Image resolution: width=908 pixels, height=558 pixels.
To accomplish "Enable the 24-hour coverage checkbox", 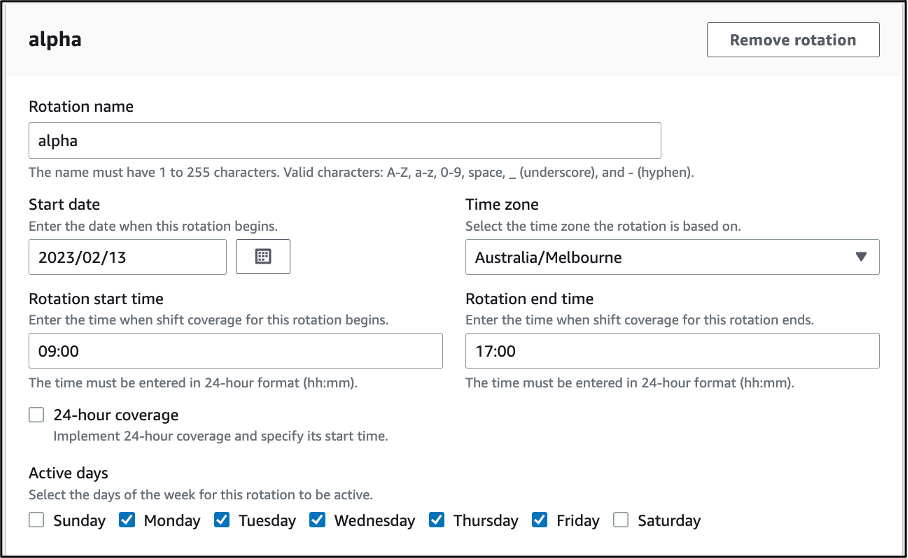I will click(x=36, y=414).
